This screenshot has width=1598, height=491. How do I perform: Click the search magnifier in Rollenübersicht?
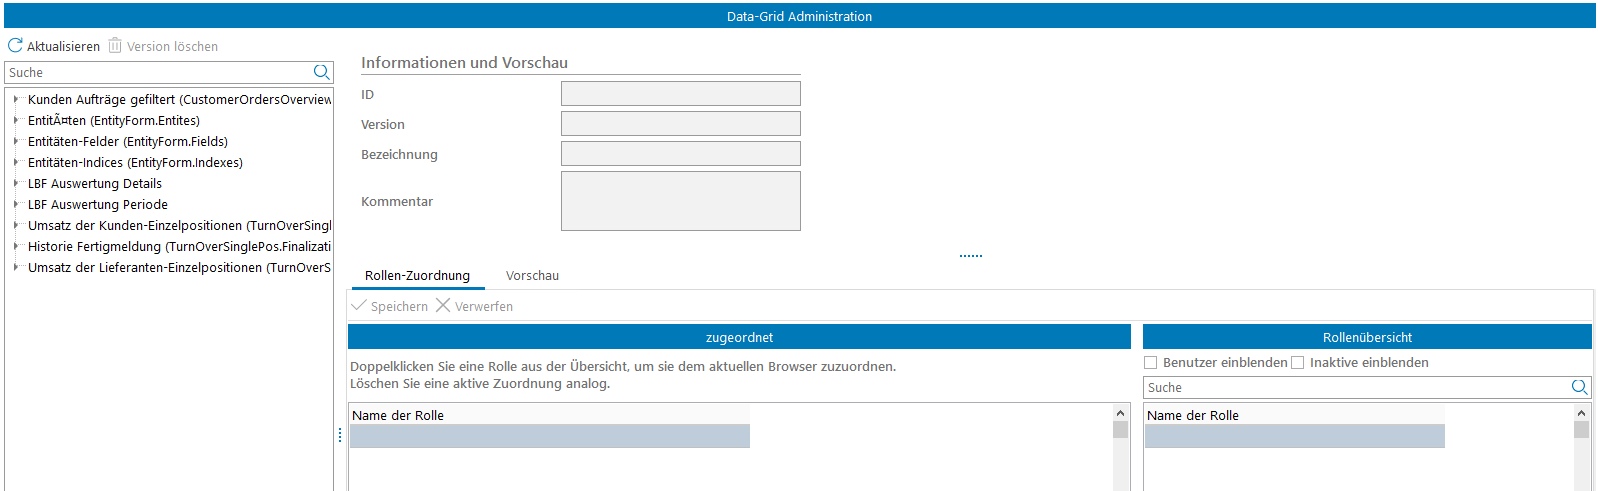pyautogui.click(x=1579, y=387)
